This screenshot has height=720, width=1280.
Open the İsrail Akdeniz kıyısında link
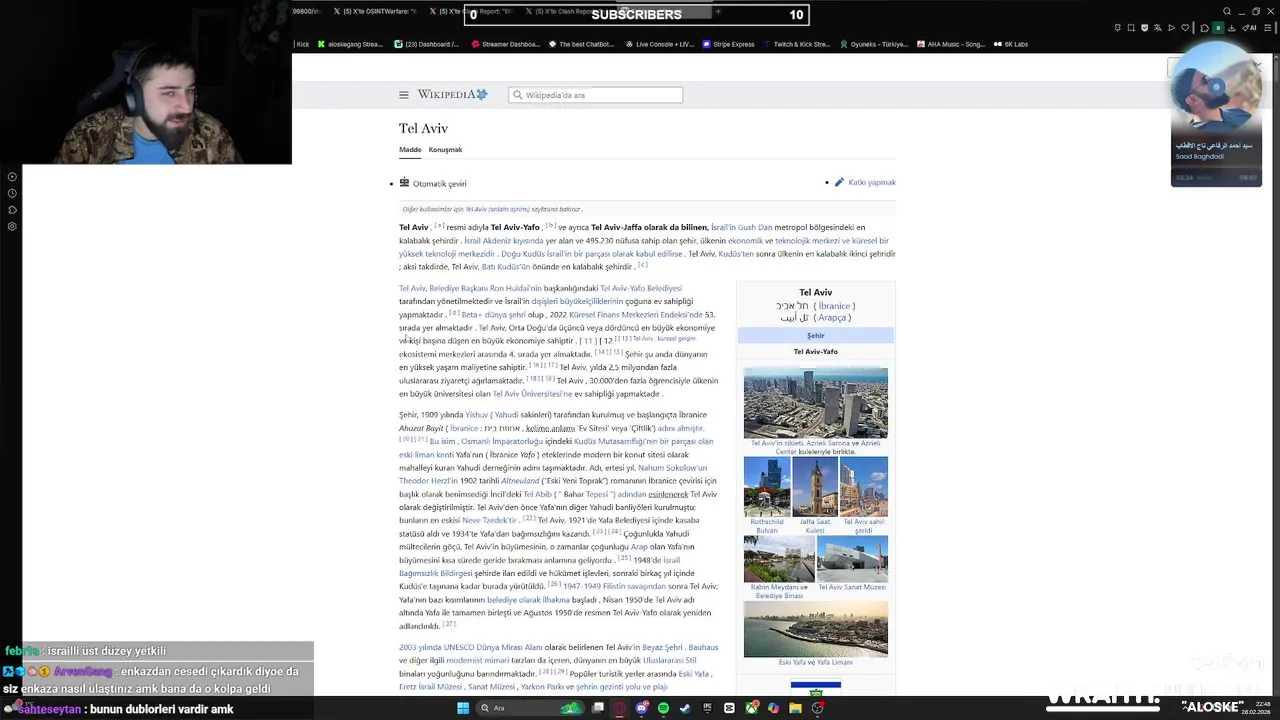coord(503,241)
